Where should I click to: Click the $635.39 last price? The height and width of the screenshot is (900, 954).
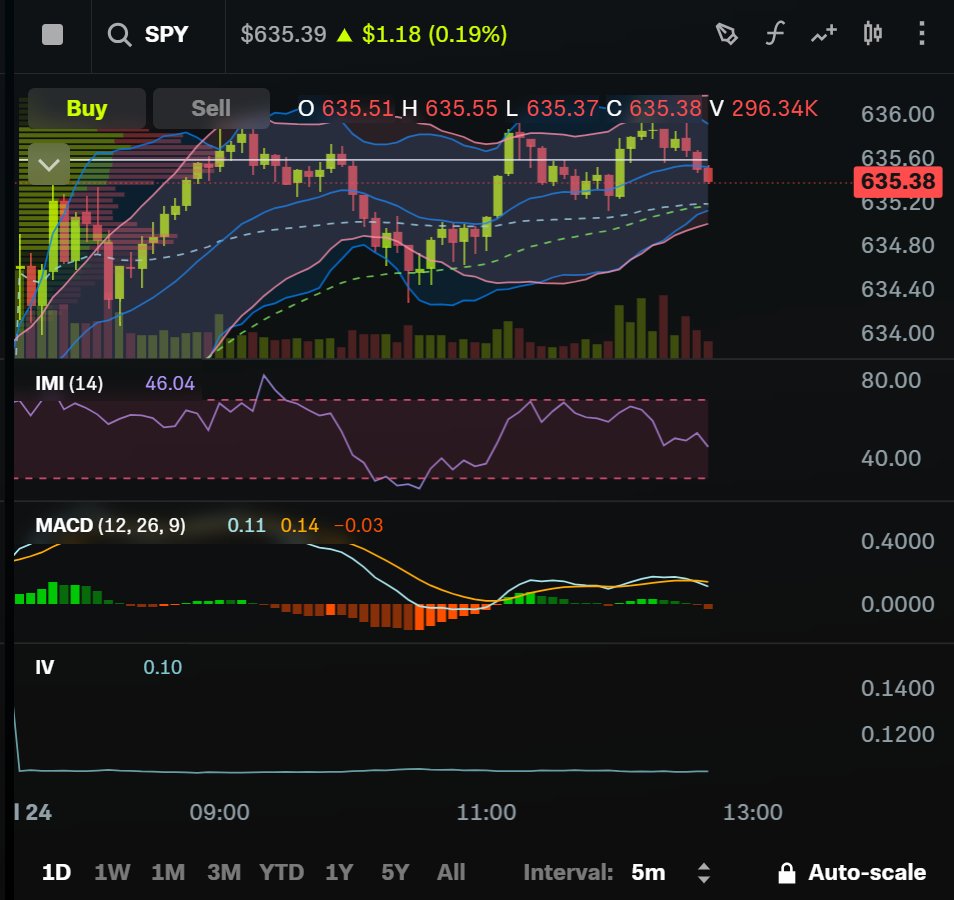[283, 34]
